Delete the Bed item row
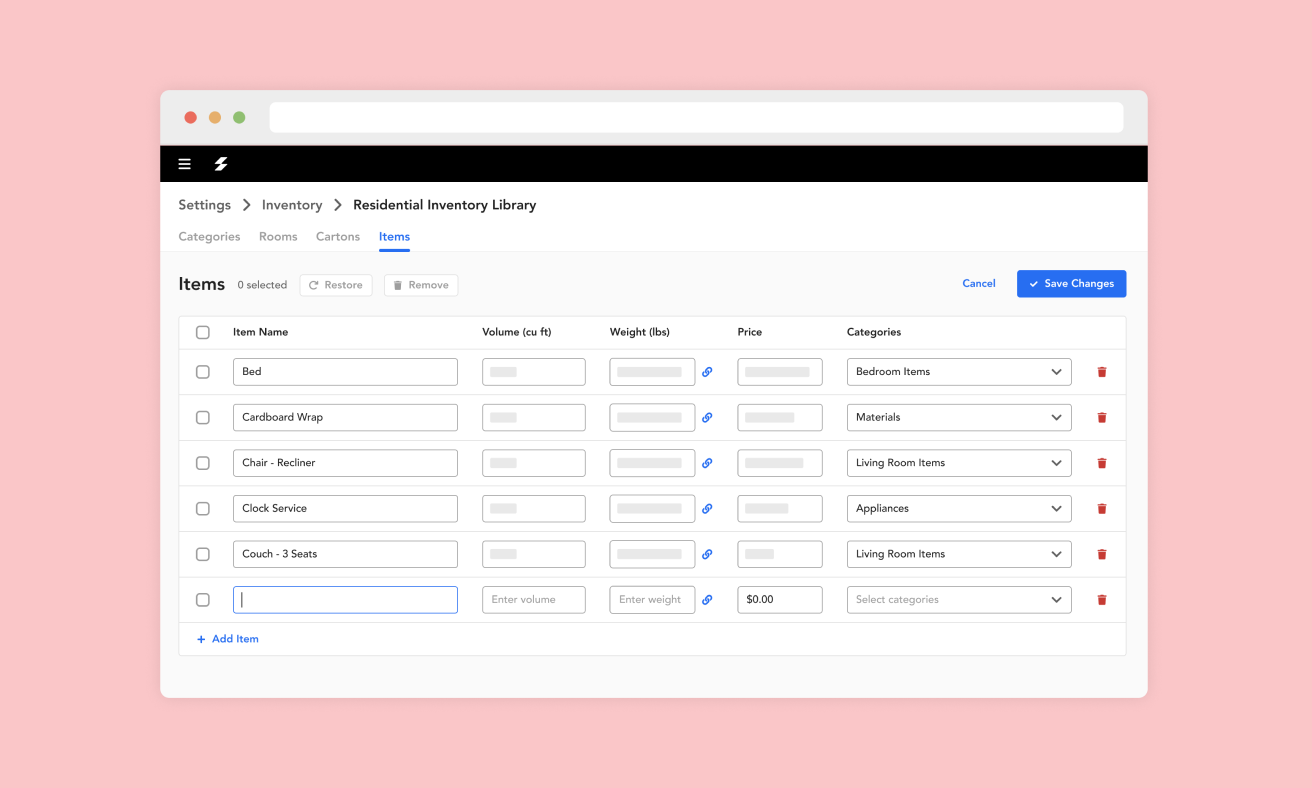The height and width of the screenshot is (788, 1312). [1102, 372]
